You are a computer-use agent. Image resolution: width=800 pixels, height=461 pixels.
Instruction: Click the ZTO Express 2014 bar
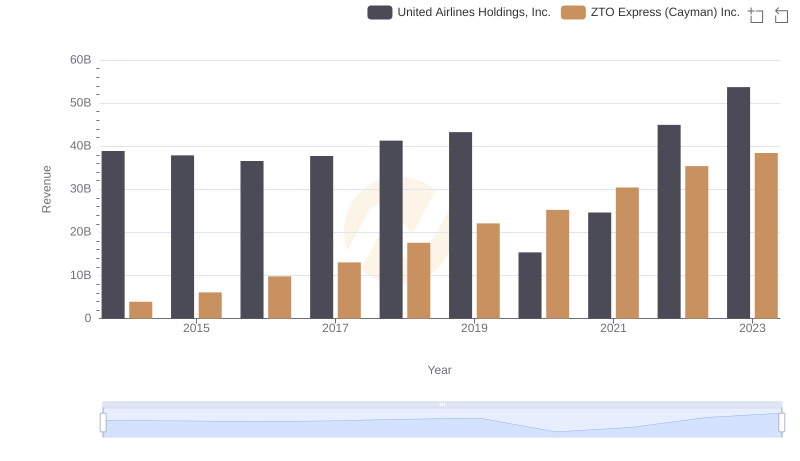pyautogui.click(x=141, y=310)
